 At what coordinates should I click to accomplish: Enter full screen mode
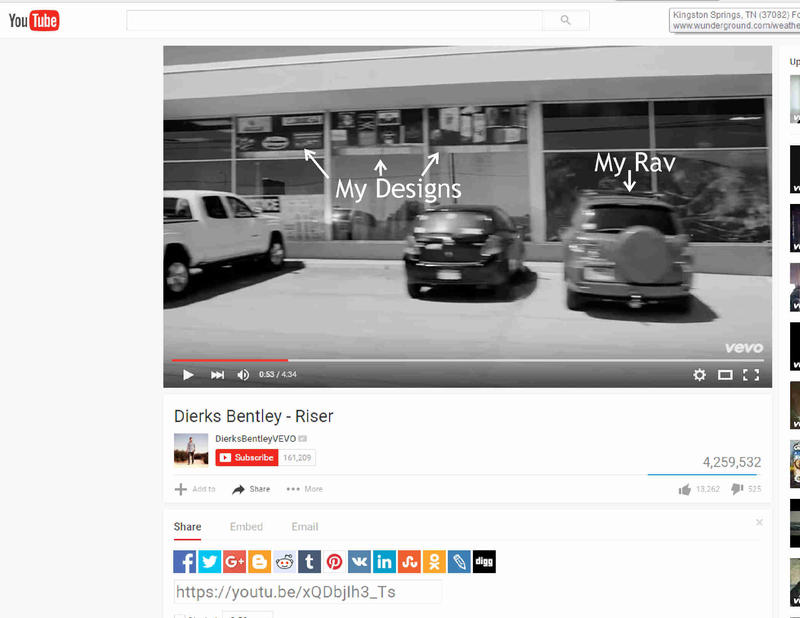coord(751,375)
